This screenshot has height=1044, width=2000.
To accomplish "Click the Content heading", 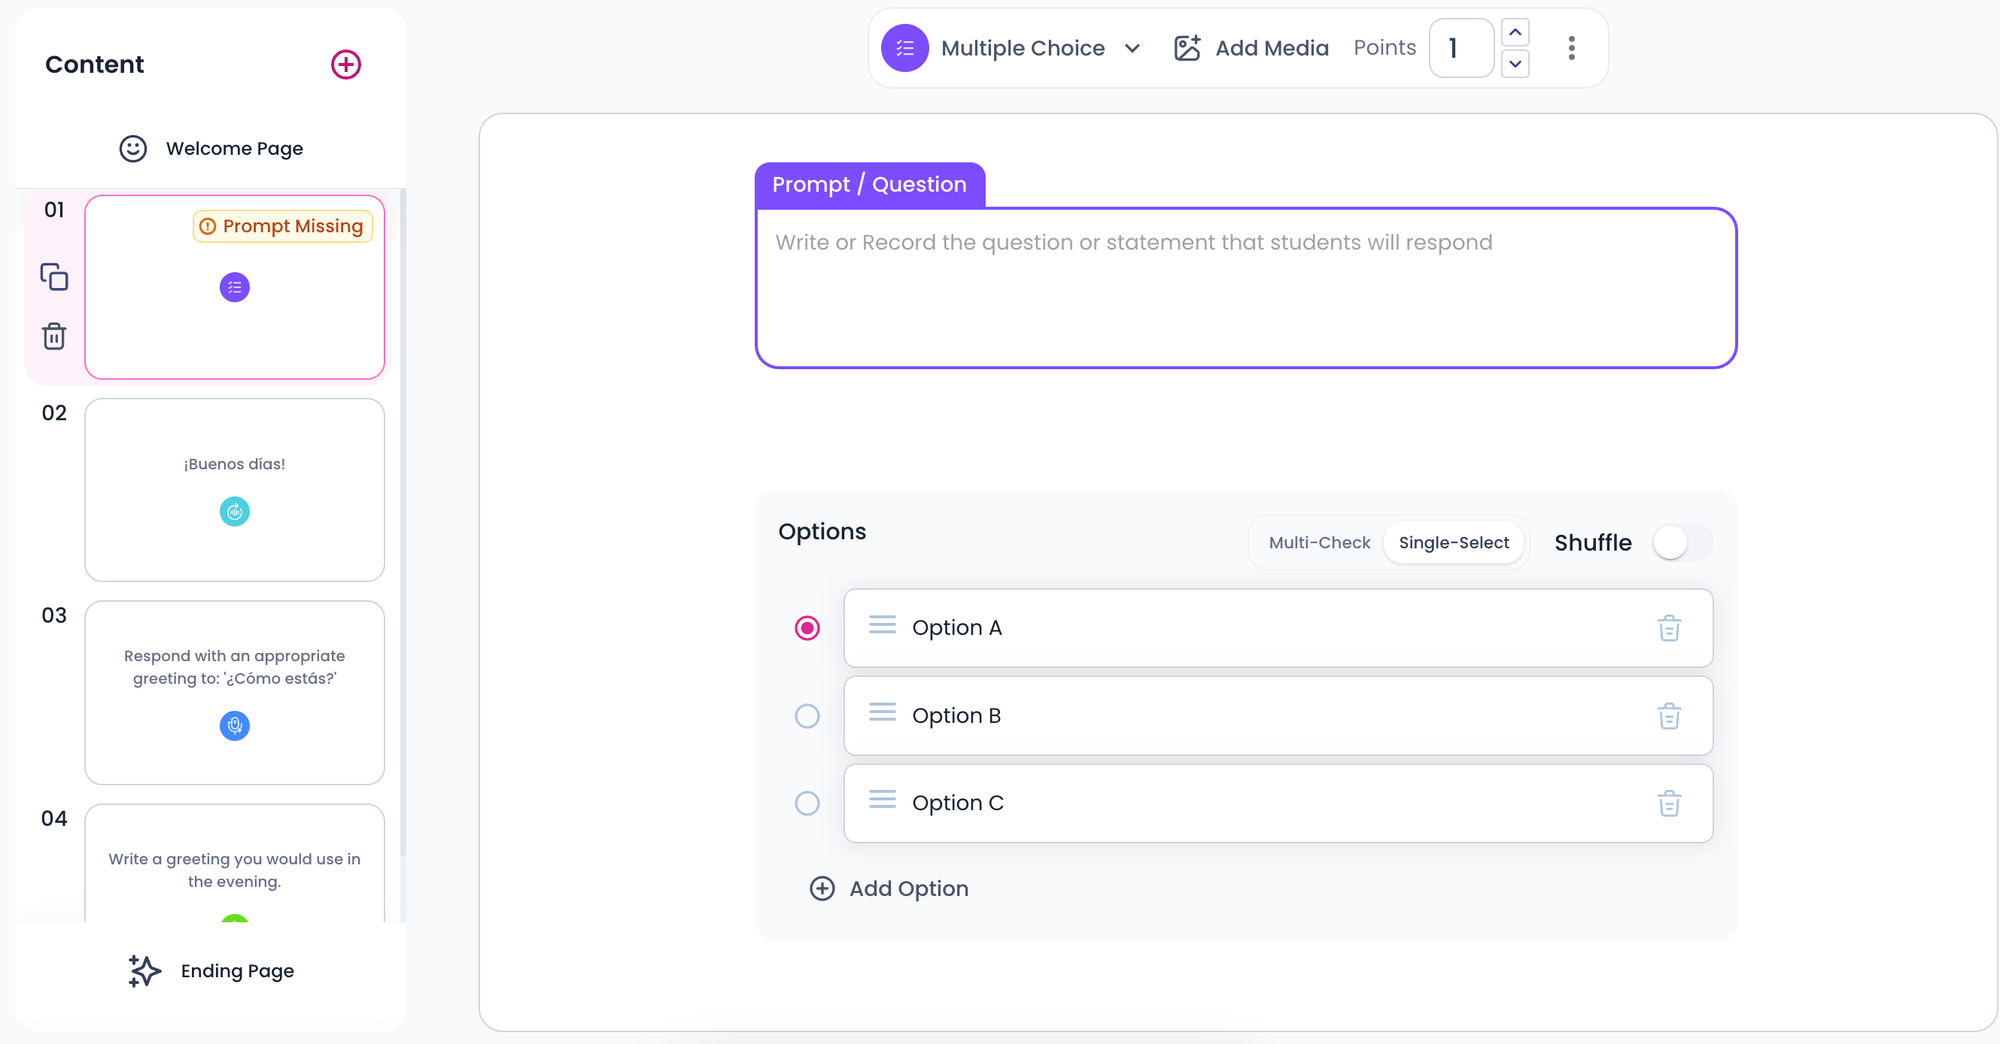I will click(x=95, y=64).
